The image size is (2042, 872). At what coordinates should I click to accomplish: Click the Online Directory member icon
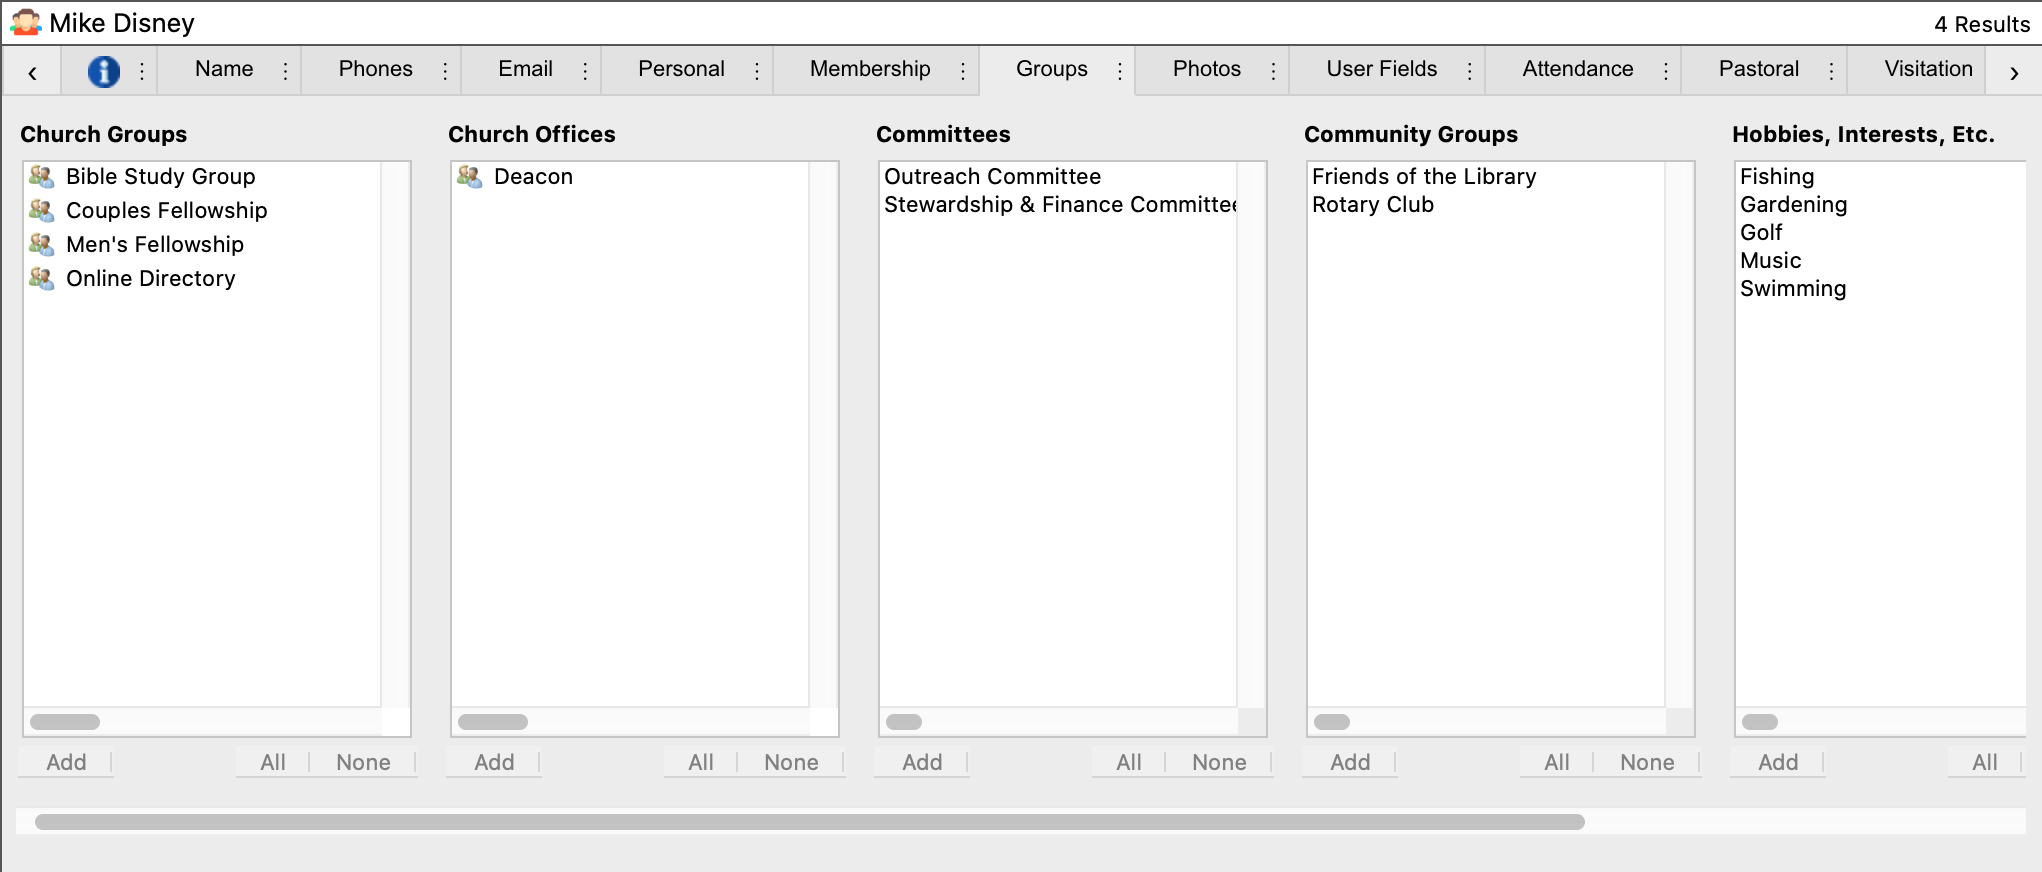click(41, 279)
